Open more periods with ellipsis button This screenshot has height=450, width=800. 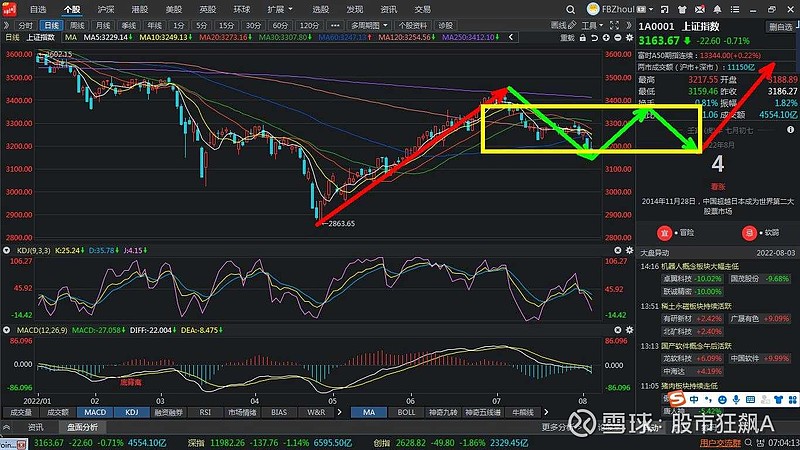click(x=335, y=25)
